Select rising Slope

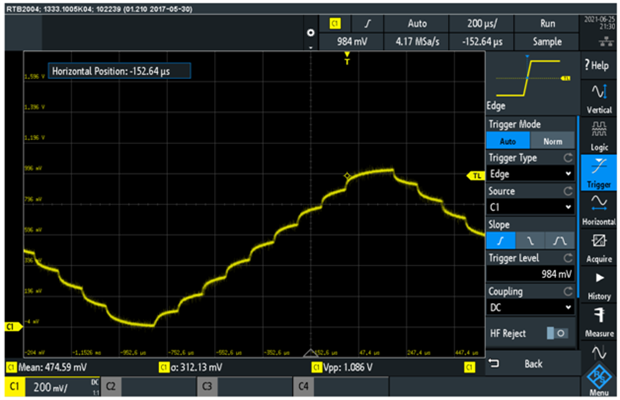pos(501,241)
